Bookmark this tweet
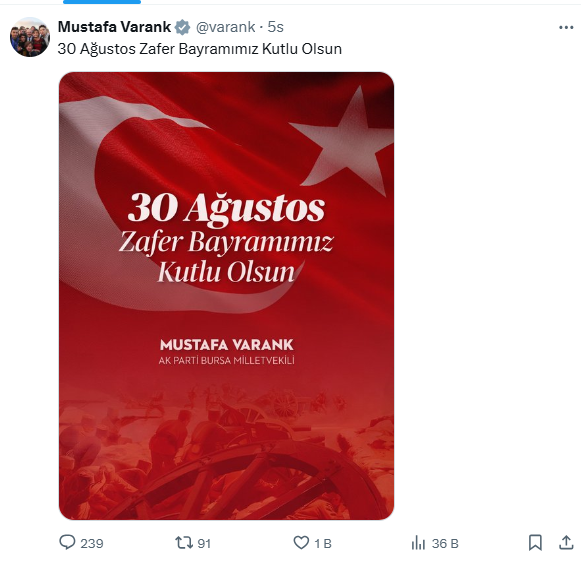 coord(535,543)
